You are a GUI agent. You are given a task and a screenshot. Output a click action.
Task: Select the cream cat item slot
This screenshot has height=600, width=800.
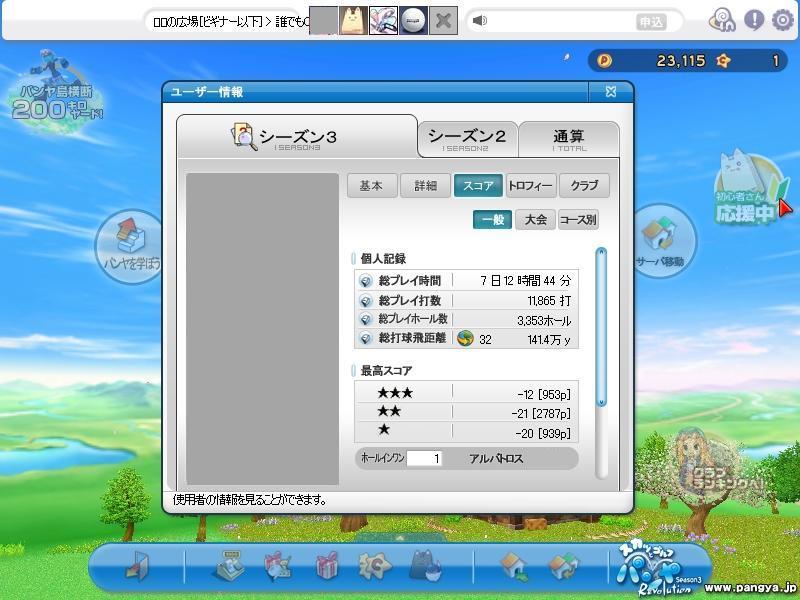pos(353,20)
